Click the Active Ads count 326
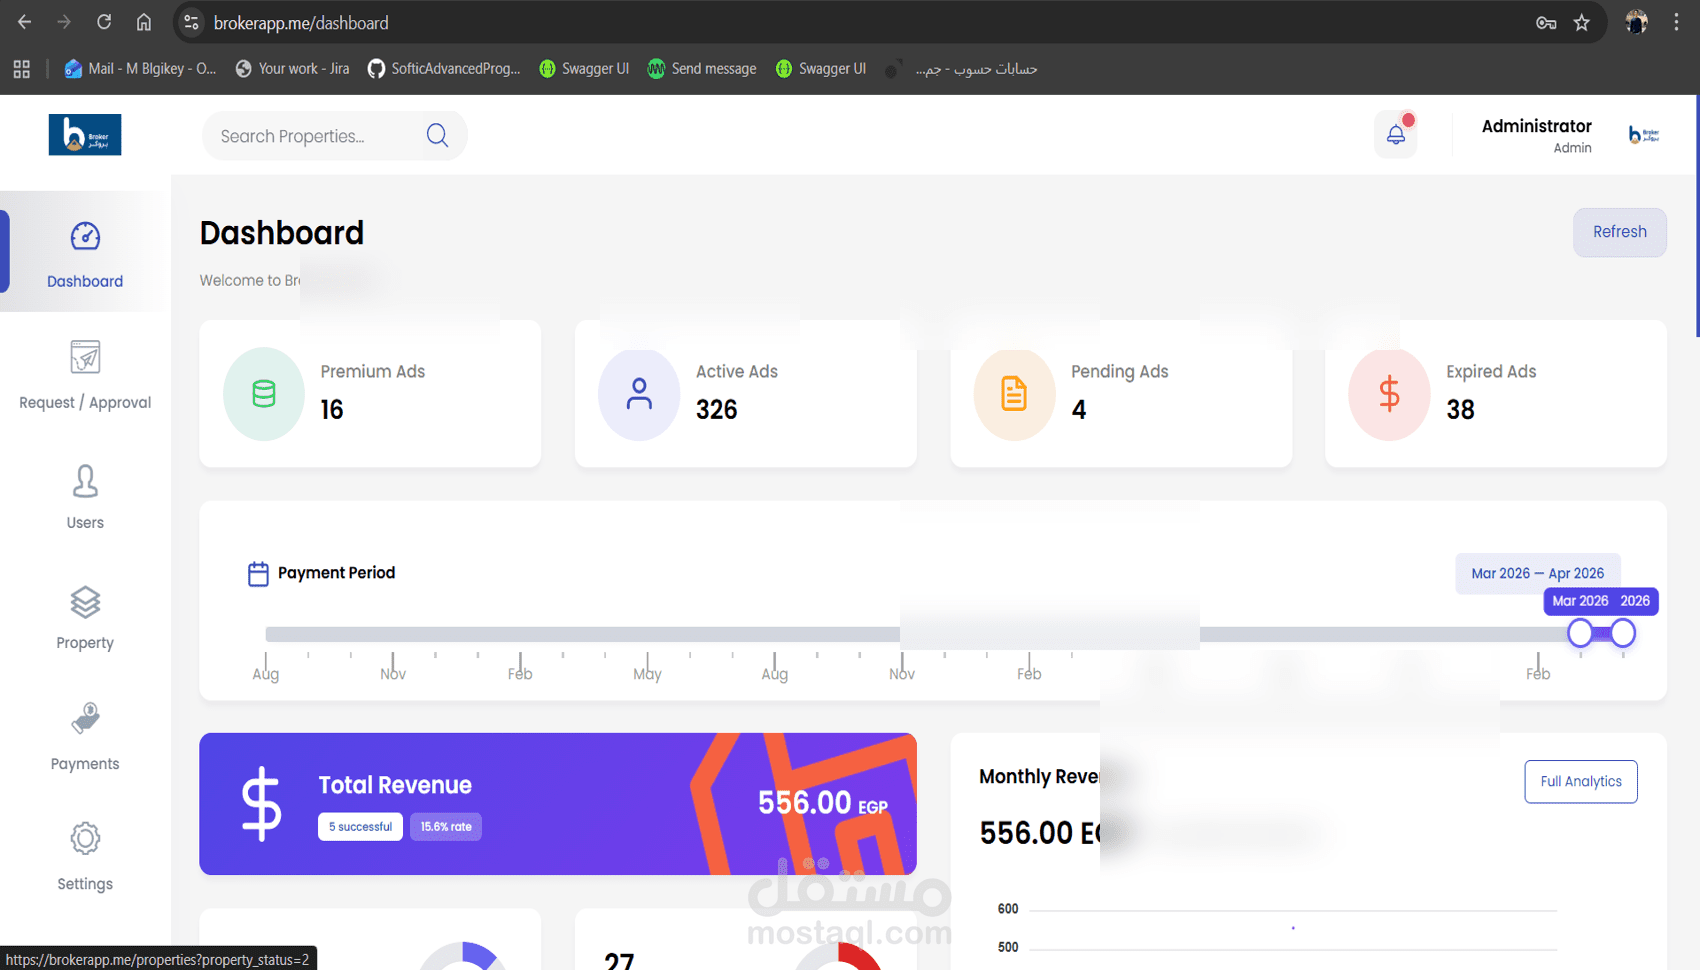The height and width of the screenshot is (970, 1700). pos(717,410)
